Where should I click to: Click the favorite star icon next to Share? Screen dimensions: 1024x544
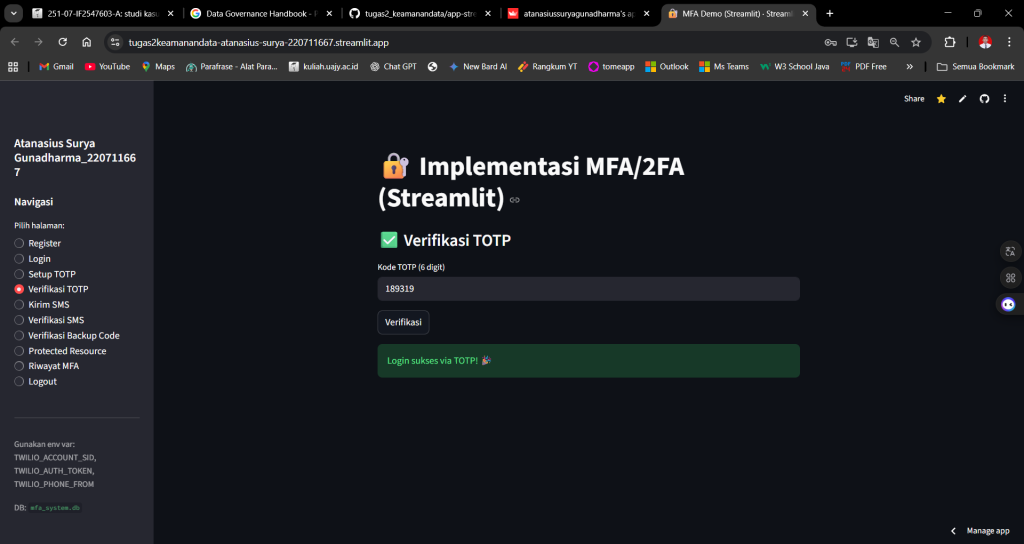click(x=941, y=99)
